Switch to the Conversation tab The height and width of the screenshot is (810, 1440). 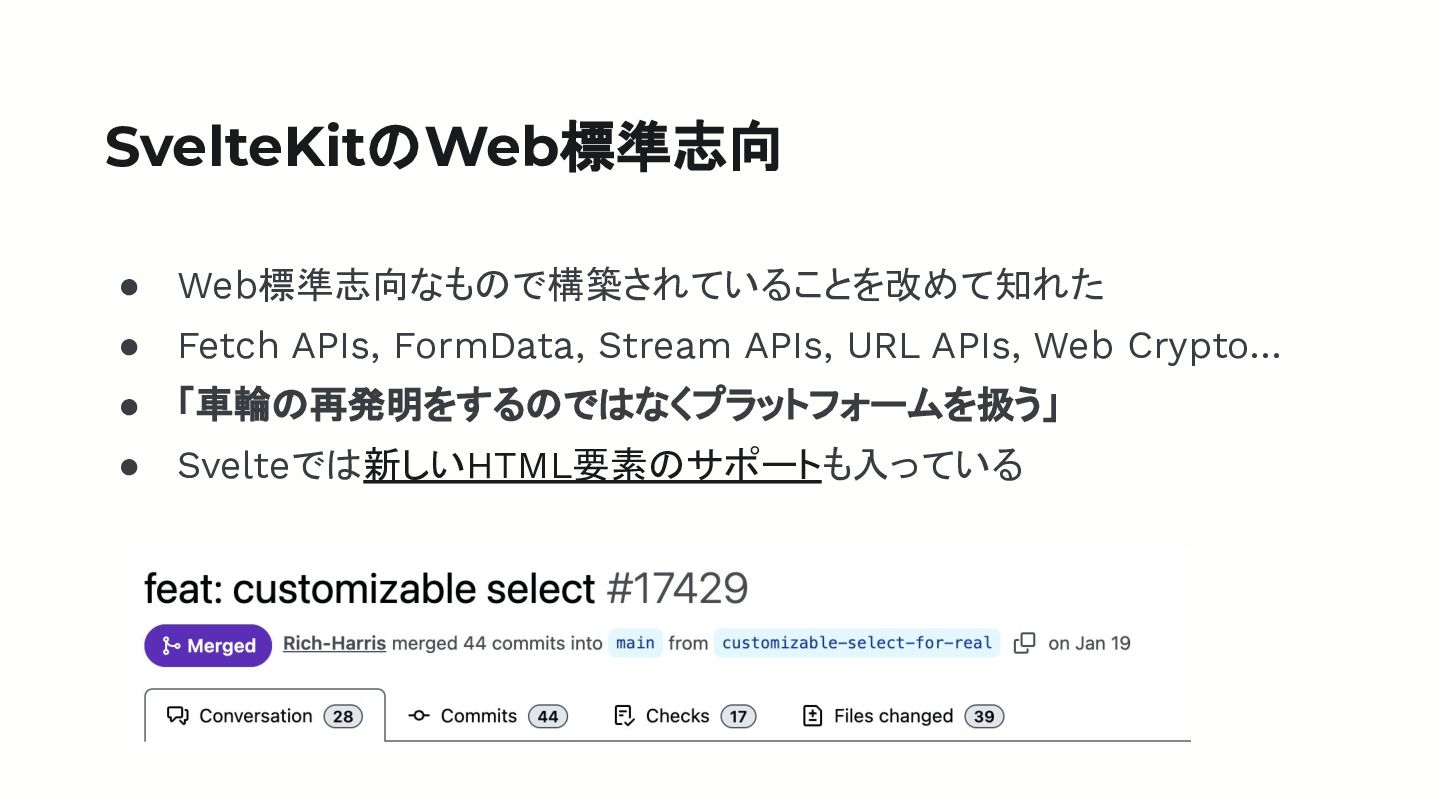[255, 716]
